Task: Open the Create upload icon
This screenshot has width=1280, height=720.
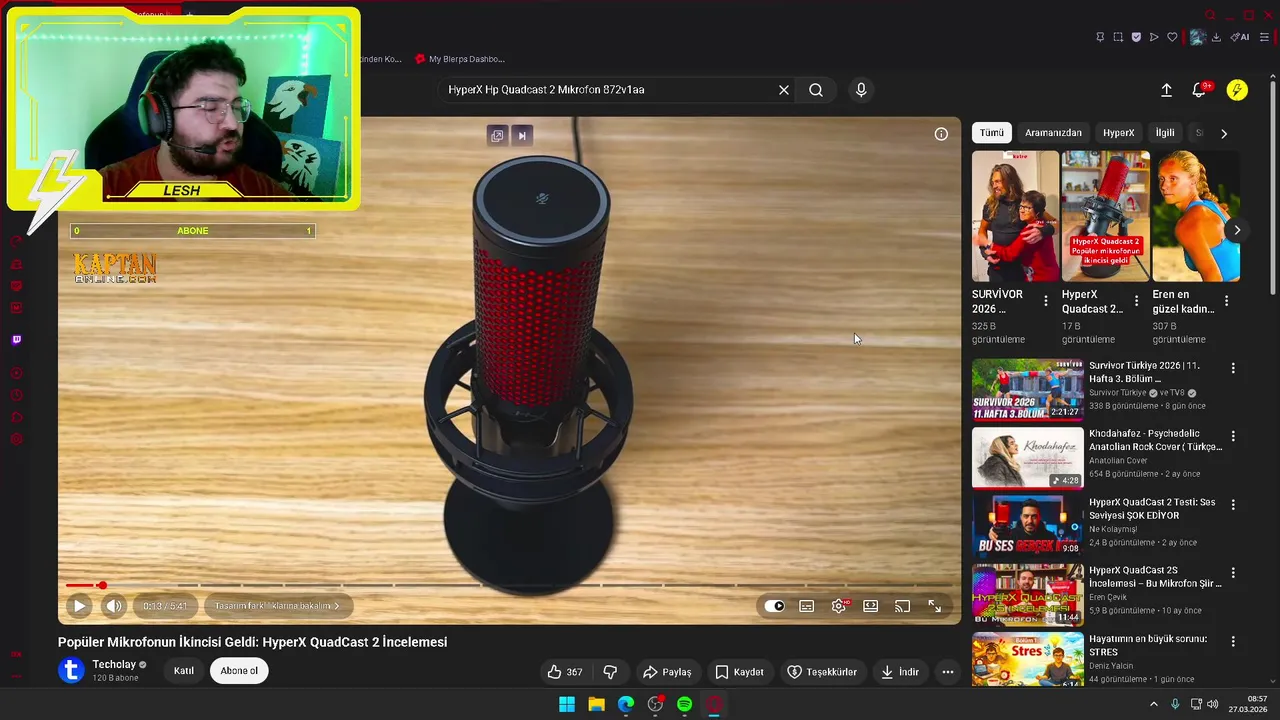Action: click(1166, 90)
